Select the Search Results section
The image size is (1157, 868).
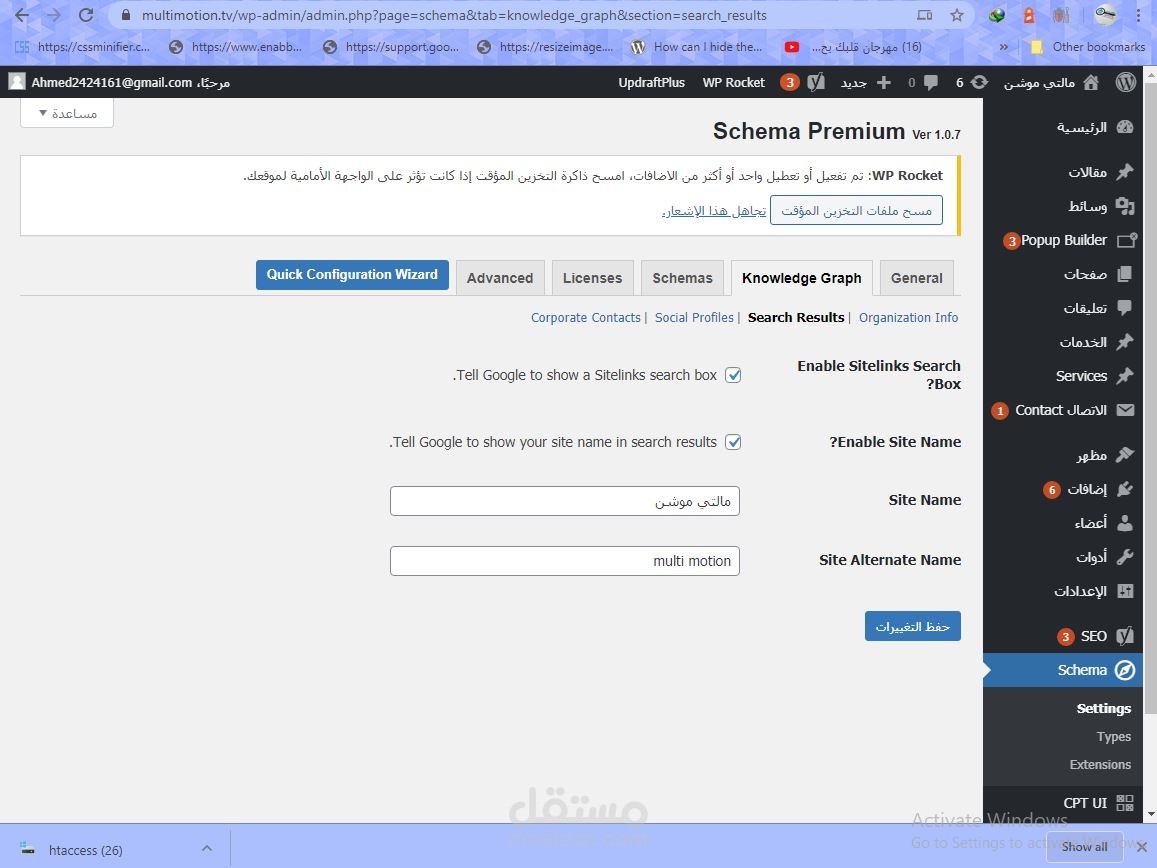[x=796, y=317]
